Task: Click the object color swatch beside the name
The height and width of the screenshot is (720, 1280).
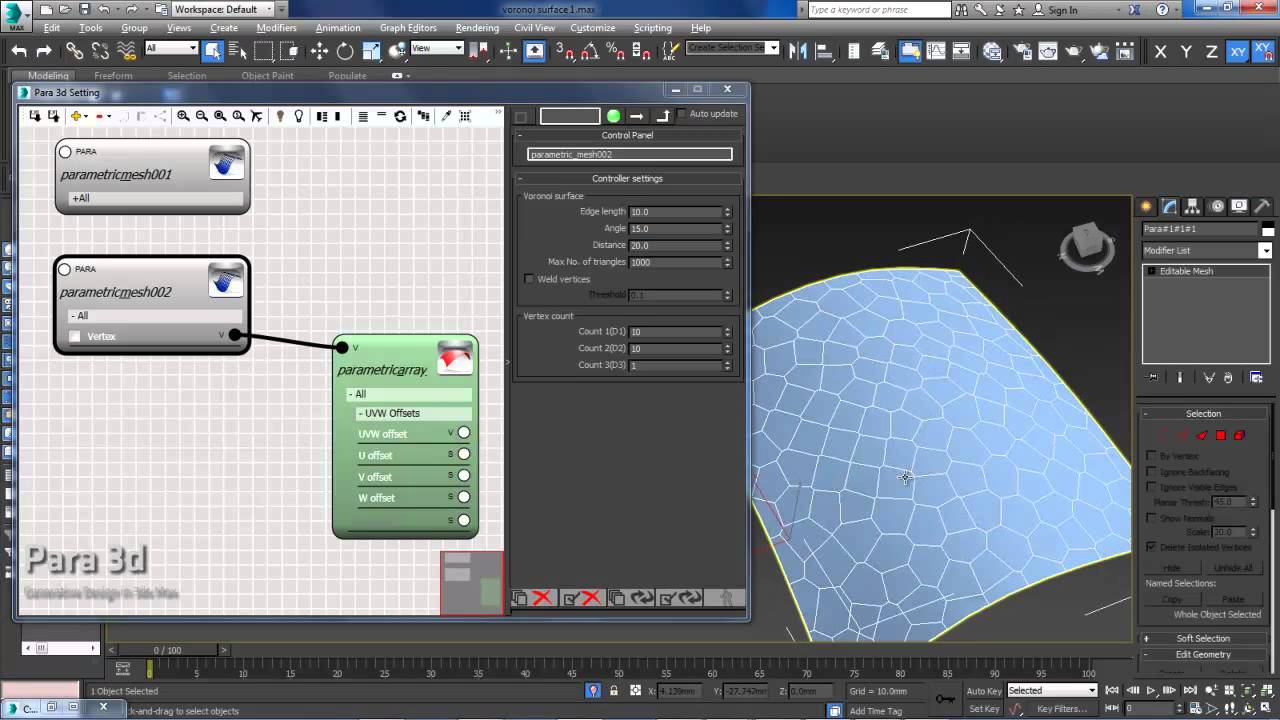Action: pos(1268,230)
